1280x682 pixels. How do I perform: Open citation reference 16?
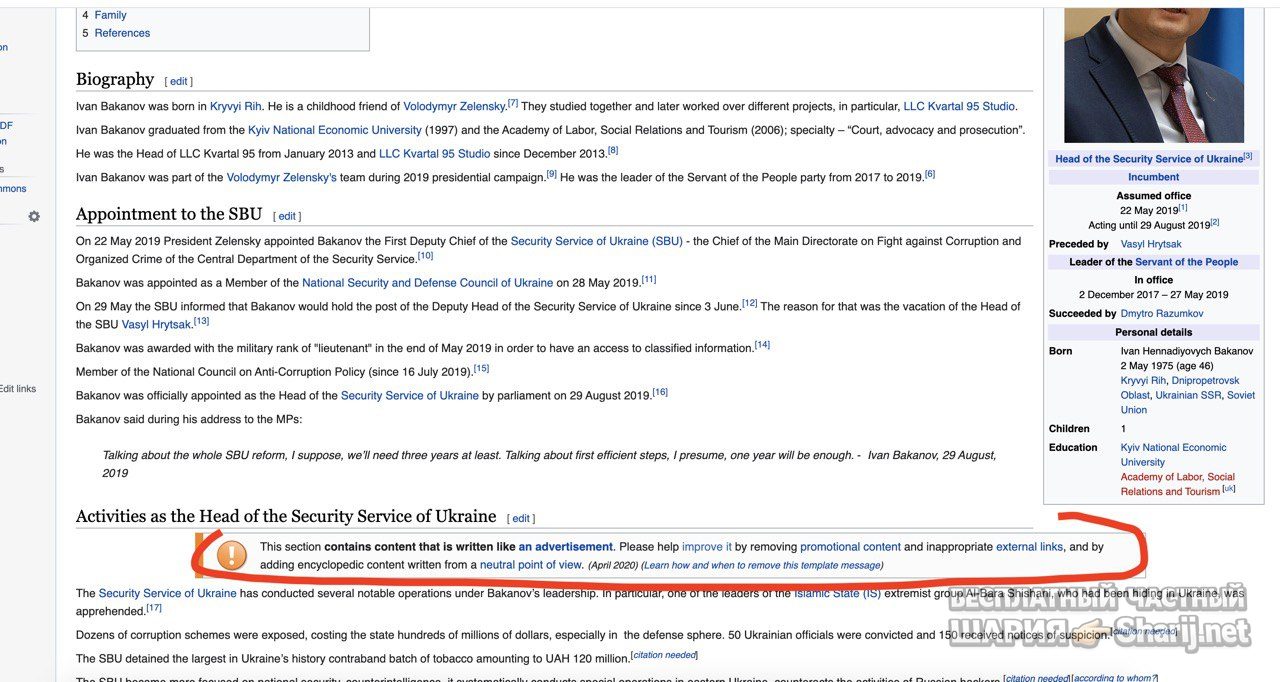660,393
